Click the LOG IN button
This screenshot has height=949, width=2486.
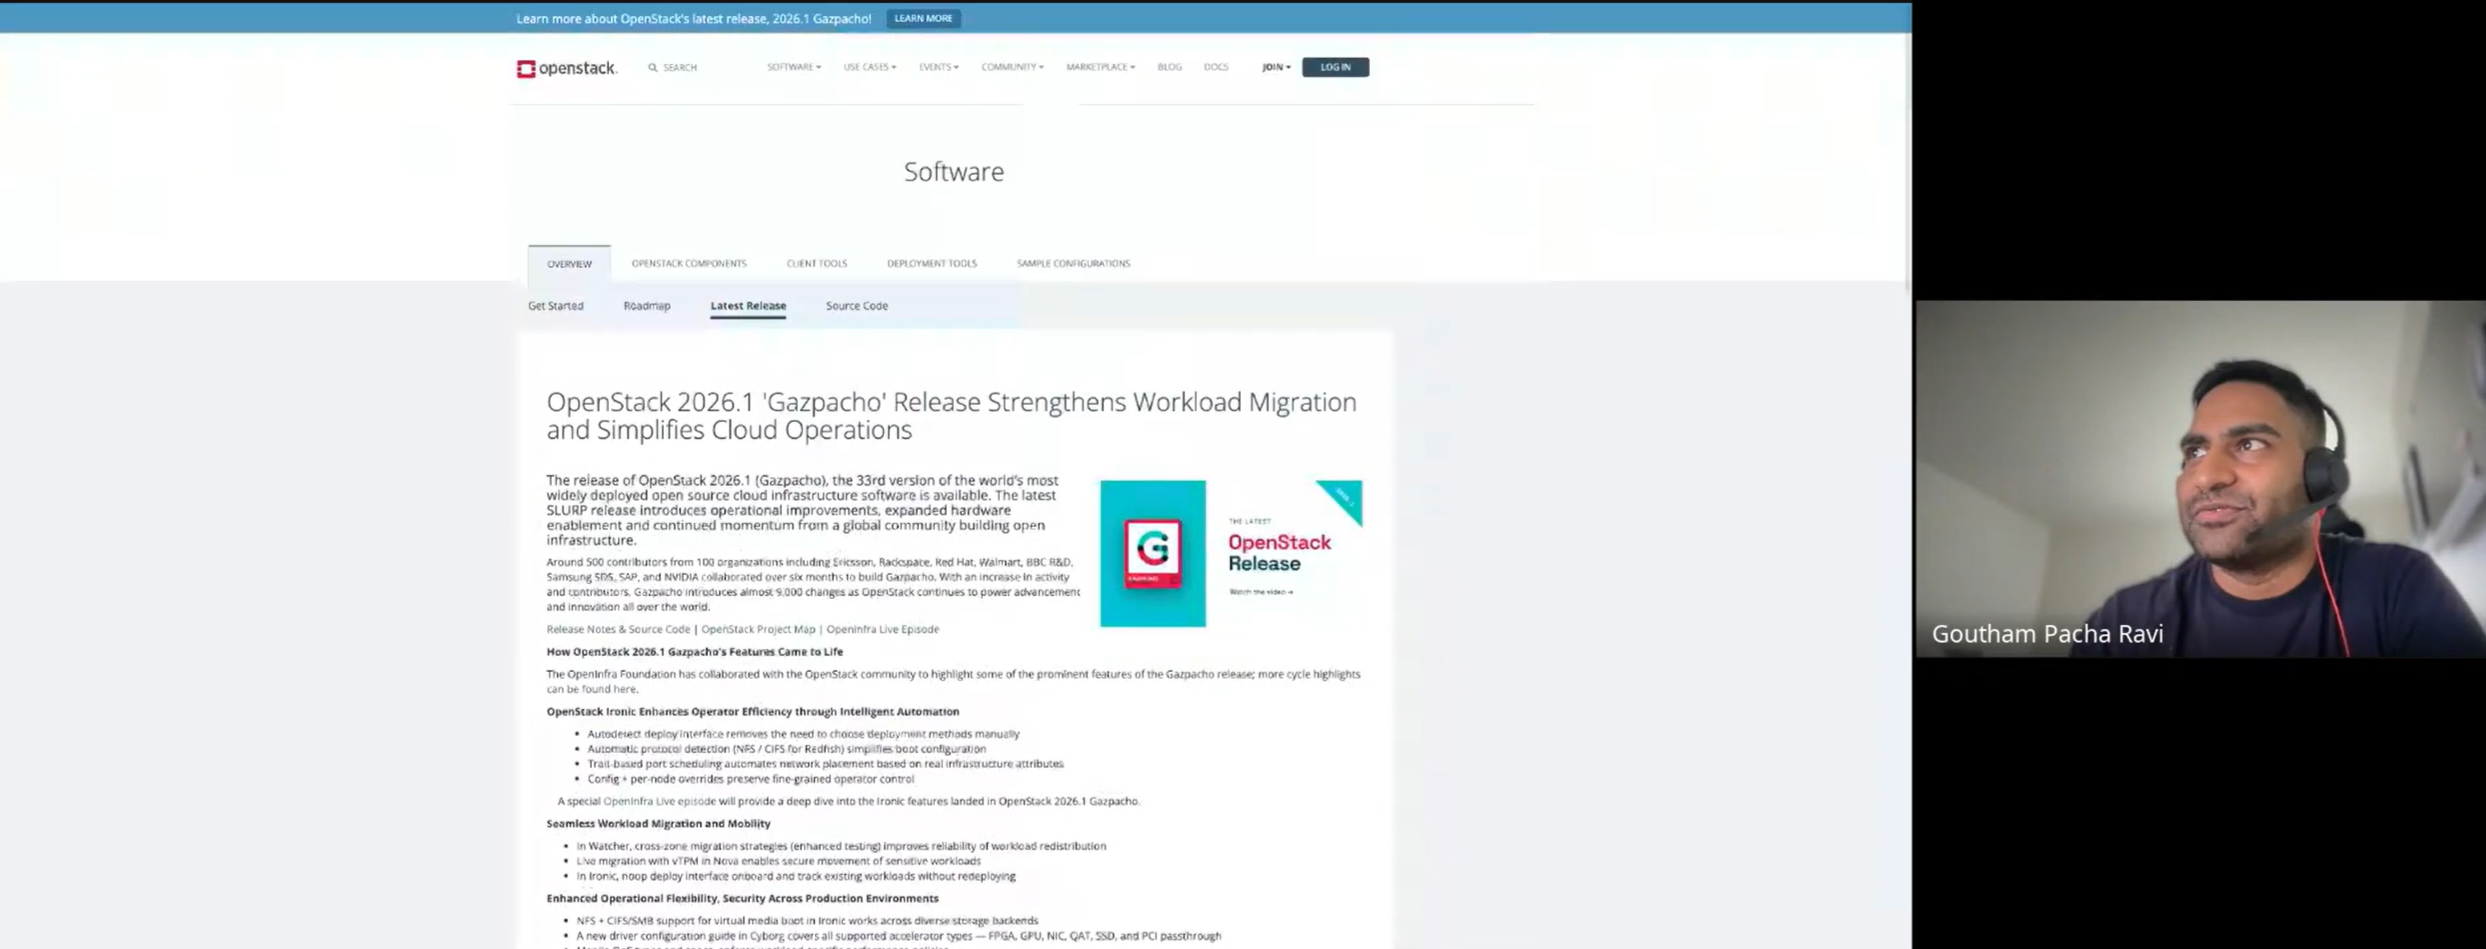click(x=1335, y=67)
